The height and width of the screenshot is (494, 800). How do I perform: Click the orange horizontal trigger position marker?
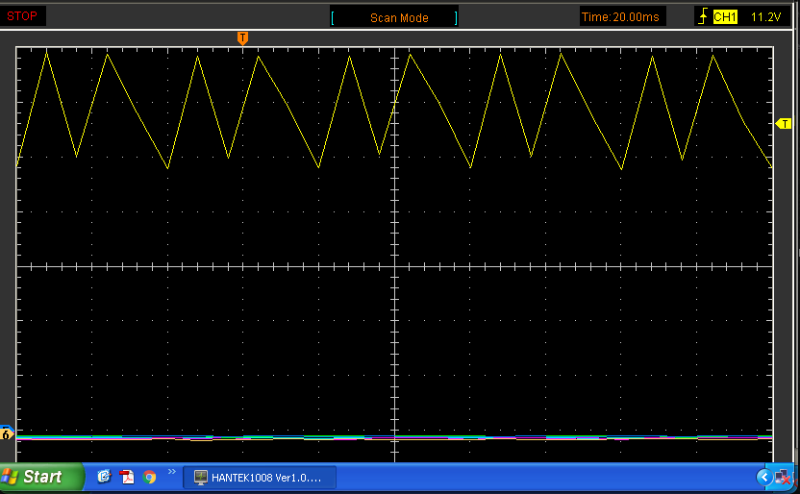pyautogui.click(x=242, y=38)
